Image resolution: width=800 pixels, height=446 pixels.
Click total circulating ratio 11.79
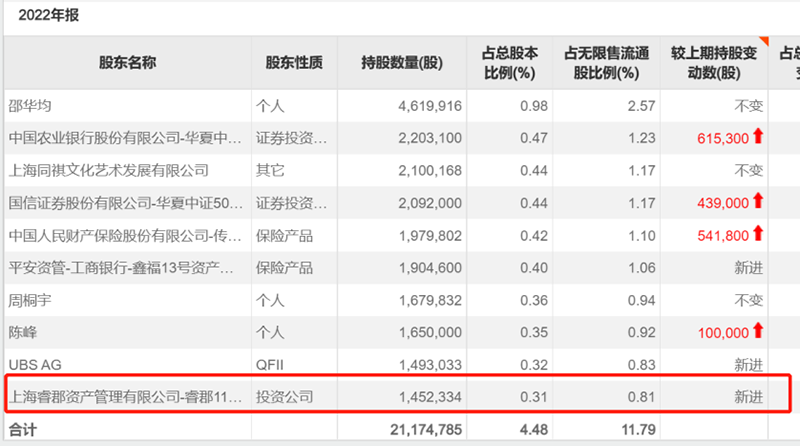pyautogui.click(x=639, y=430)
